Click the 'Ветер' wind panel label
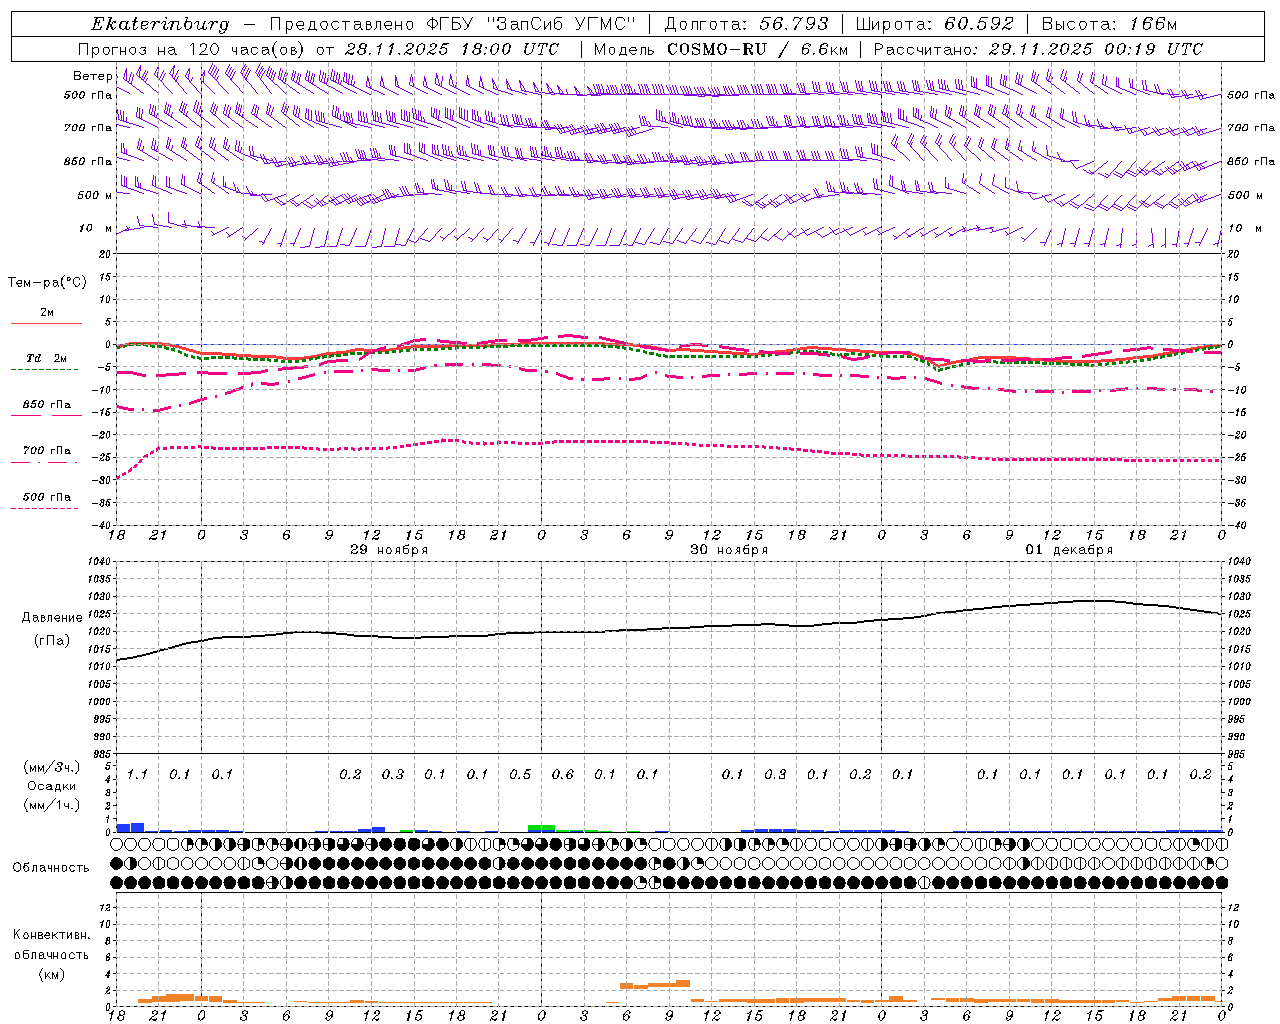 [x=92, y=76]
